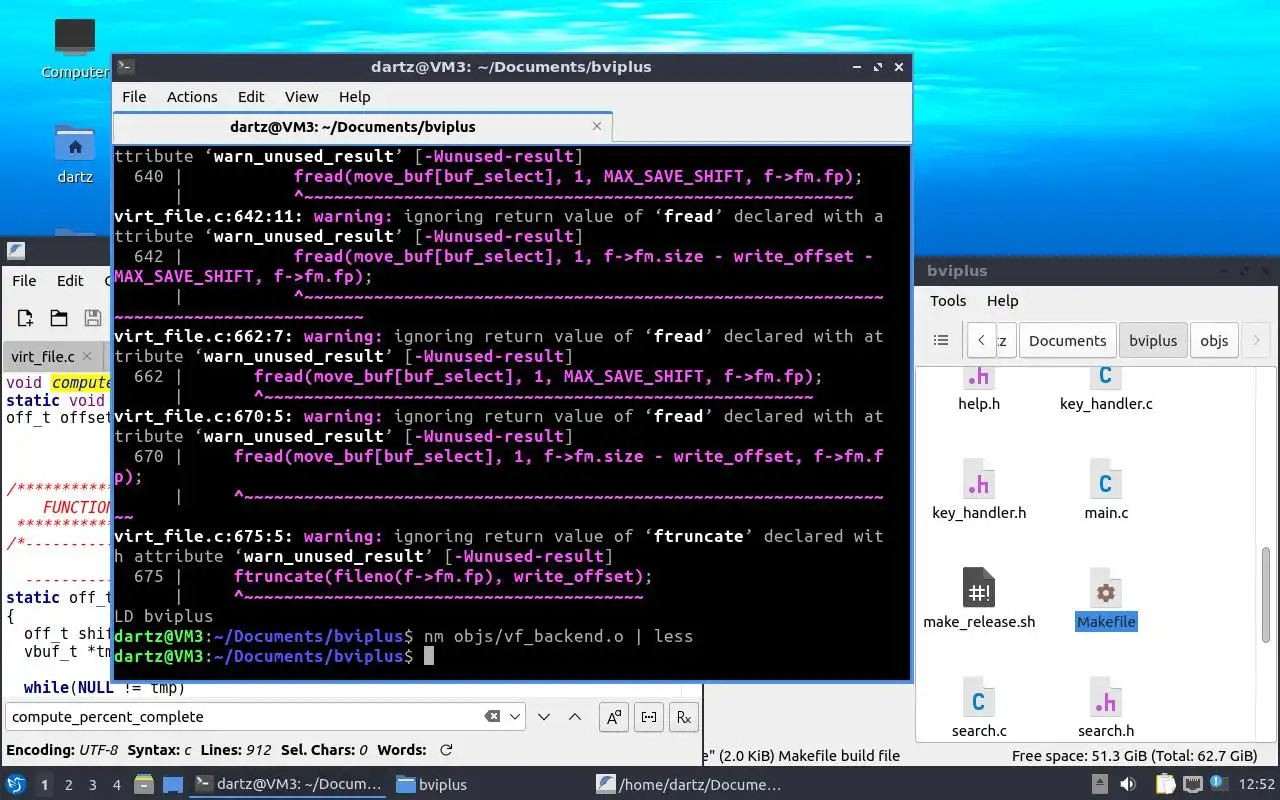Open the Computer desktop icon
Image resolution: width=1280 pixels, height=800 pixels.
75,48
